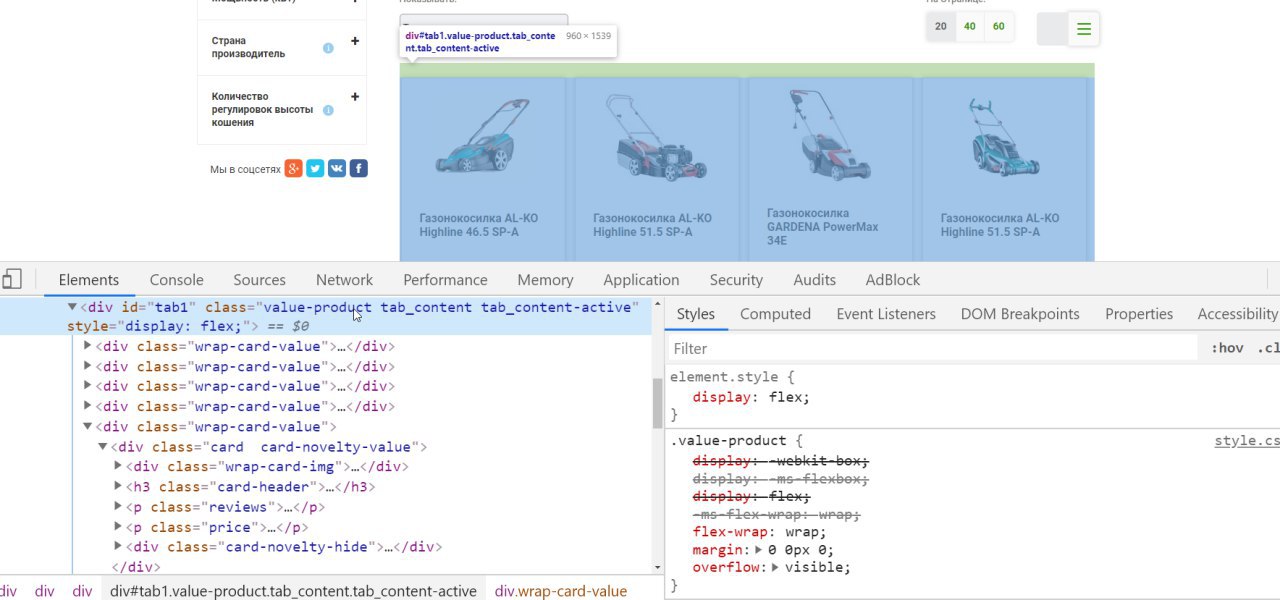Toggle the device toolbar icon in DevTools
The height and width of the screenshot is (600, 1280).
click(11, 279)
